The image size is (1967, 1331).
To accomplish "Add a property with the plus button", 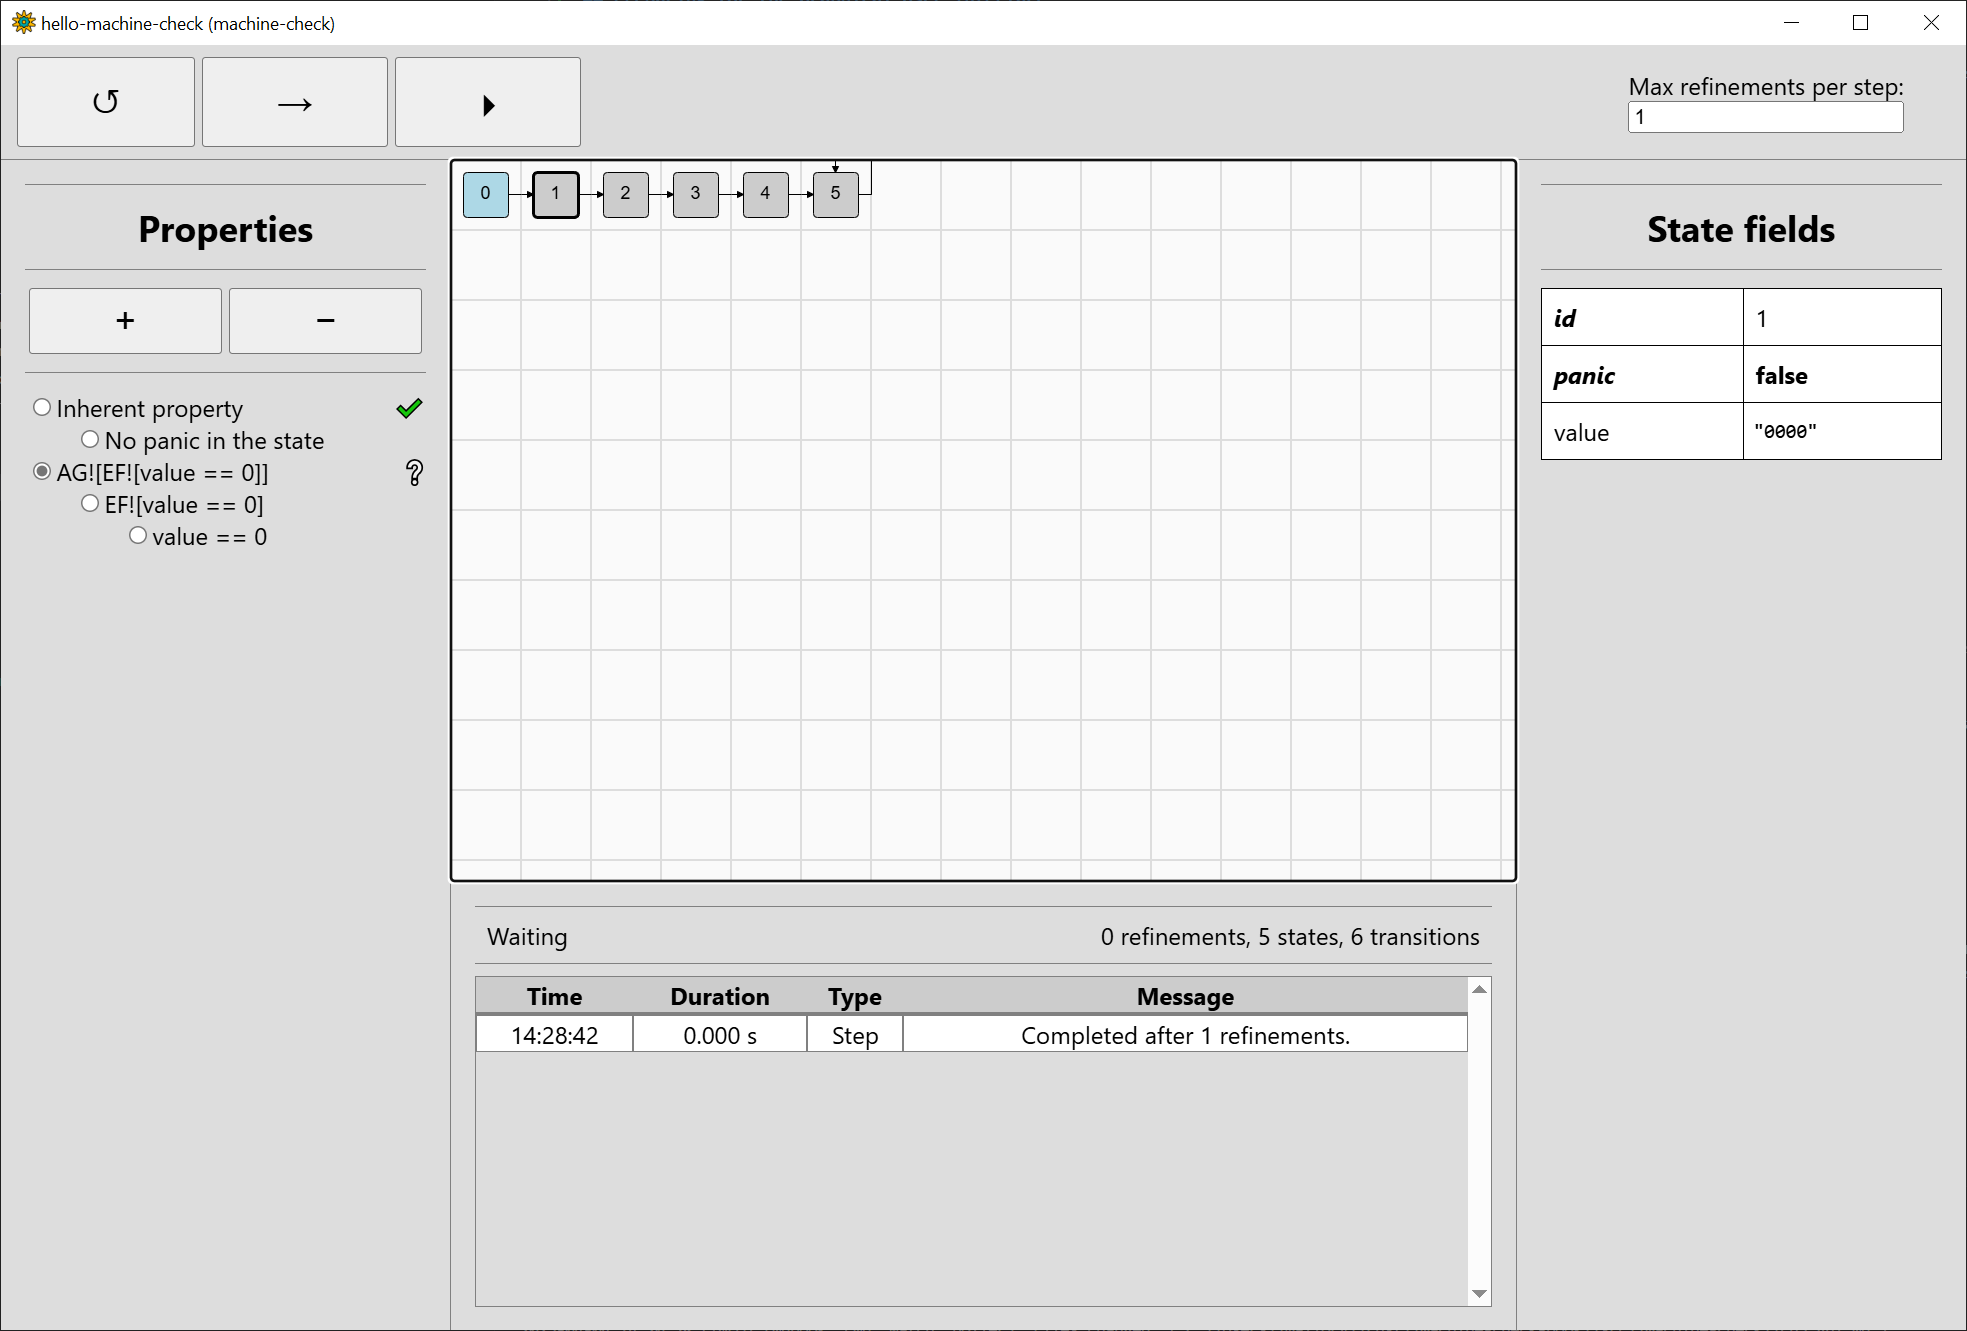I will (125, 321).
